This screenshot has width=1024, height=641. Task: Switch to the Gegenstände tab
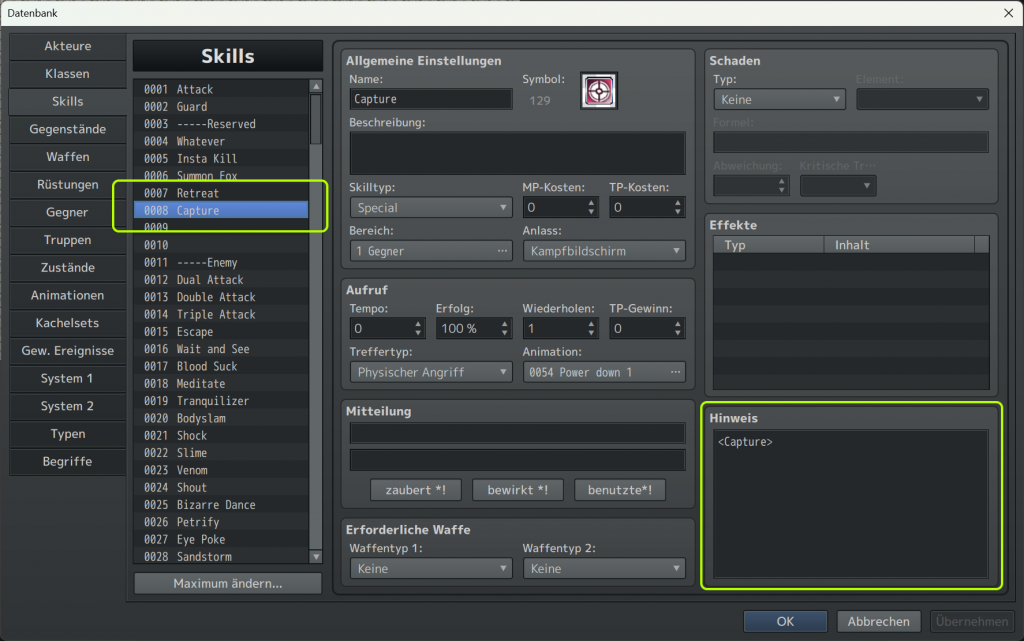tap(68, 130)
